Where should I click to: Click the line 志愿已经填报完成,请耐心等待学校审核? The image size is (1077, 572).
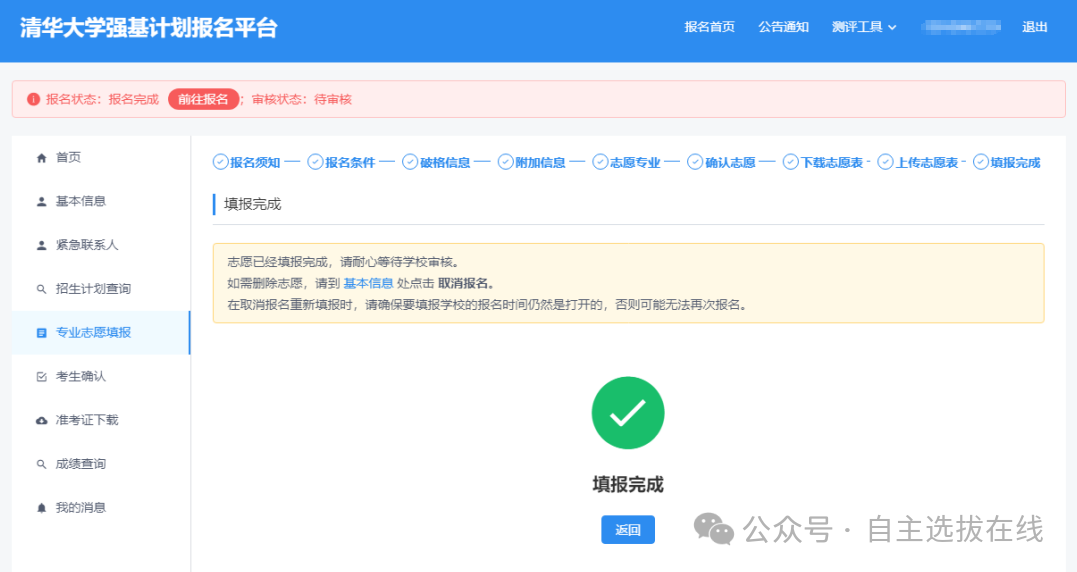(343, 262)
